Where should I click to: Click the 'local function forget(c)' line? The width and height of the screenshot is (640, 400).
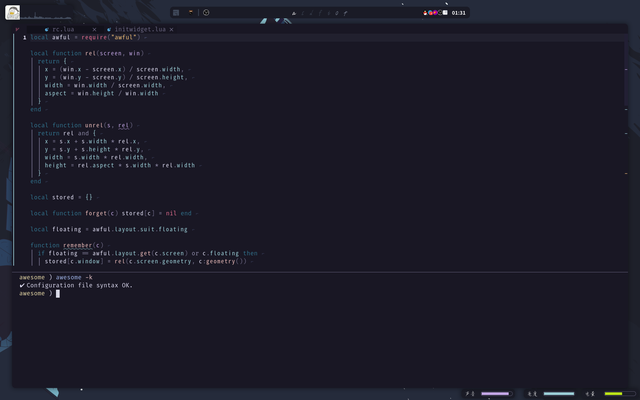click(111, 213)
